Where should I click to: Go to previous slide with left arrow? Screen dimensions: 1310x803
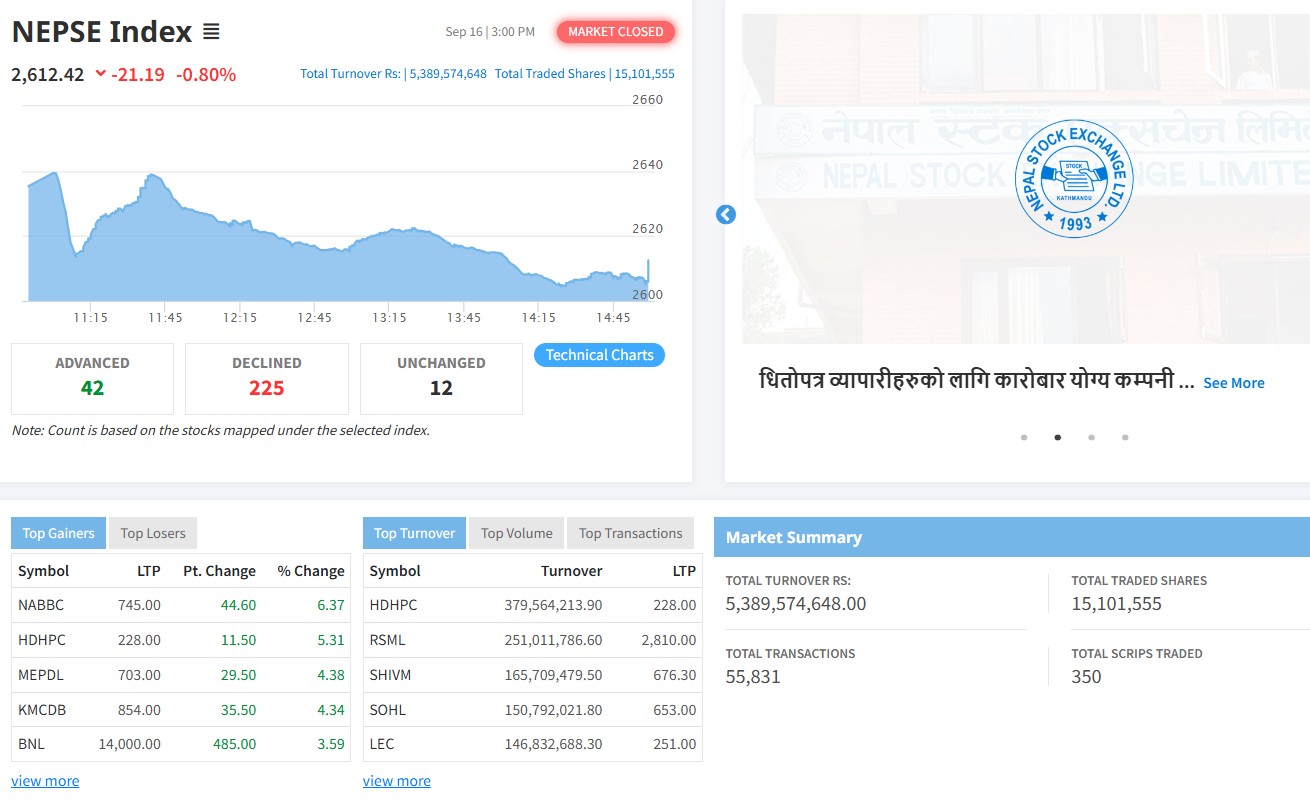726,214
